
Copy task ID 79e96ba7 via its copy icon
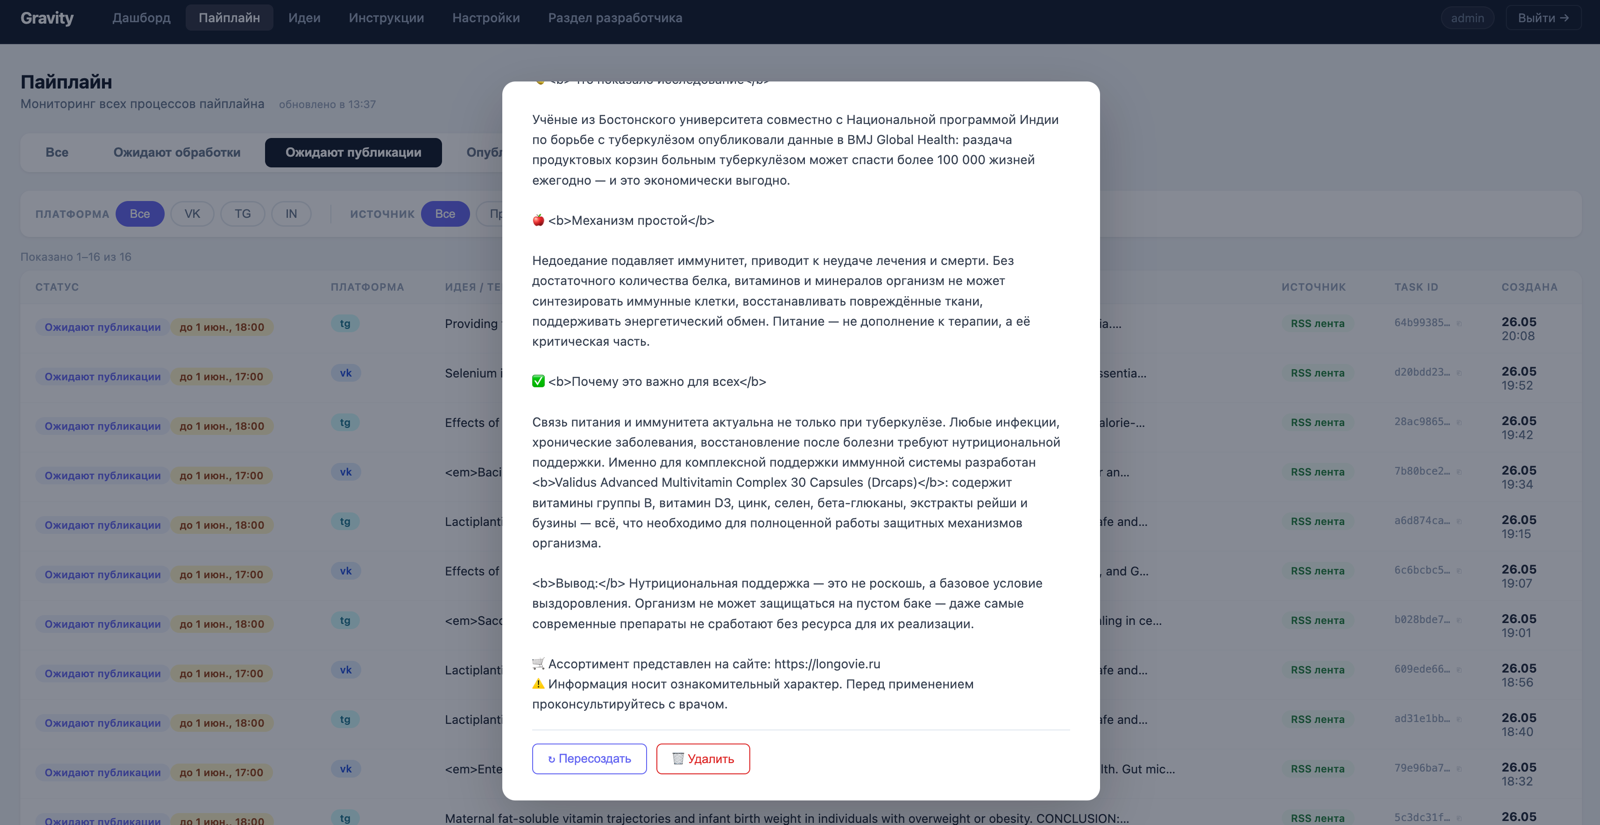1459,769
